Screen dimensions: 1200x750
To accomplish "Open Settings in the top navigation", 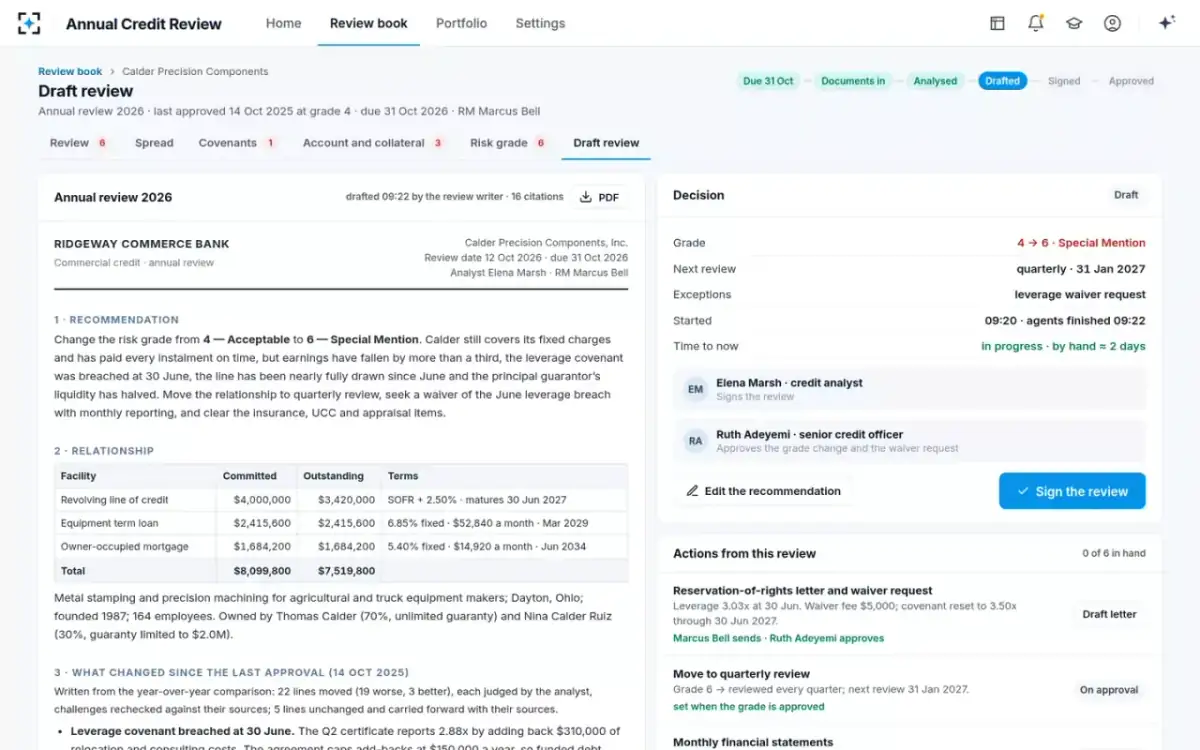I will pyautogui.click(x=540, y=23).
